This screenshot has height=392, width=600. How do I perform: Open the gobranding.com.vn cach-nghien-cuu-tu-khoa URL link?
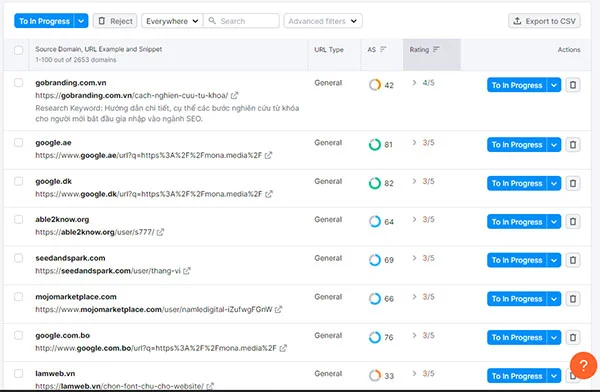pos(132,95)
